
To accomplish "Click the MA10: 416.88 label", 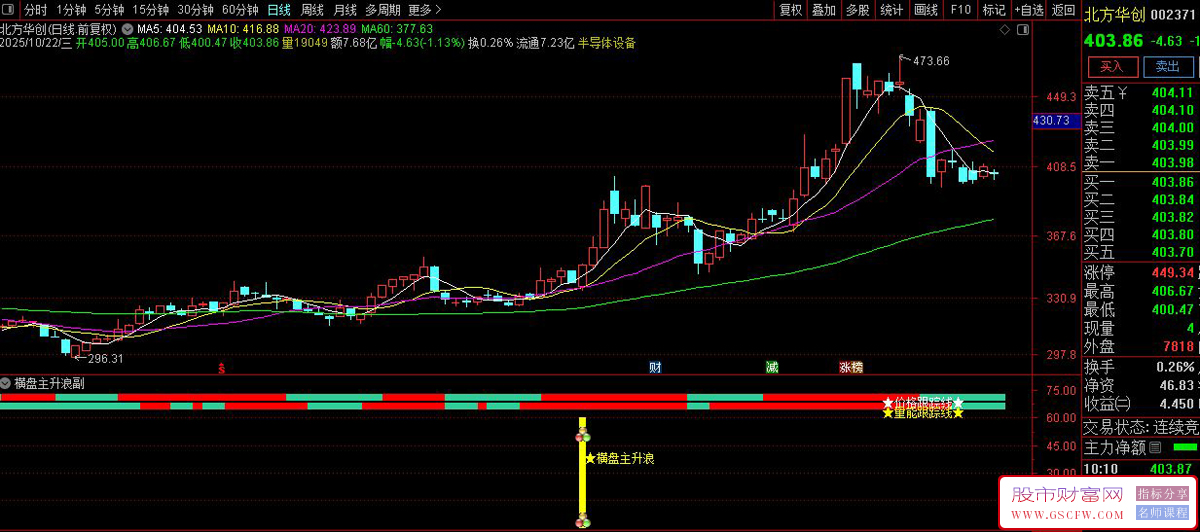I will click(243, 30).
